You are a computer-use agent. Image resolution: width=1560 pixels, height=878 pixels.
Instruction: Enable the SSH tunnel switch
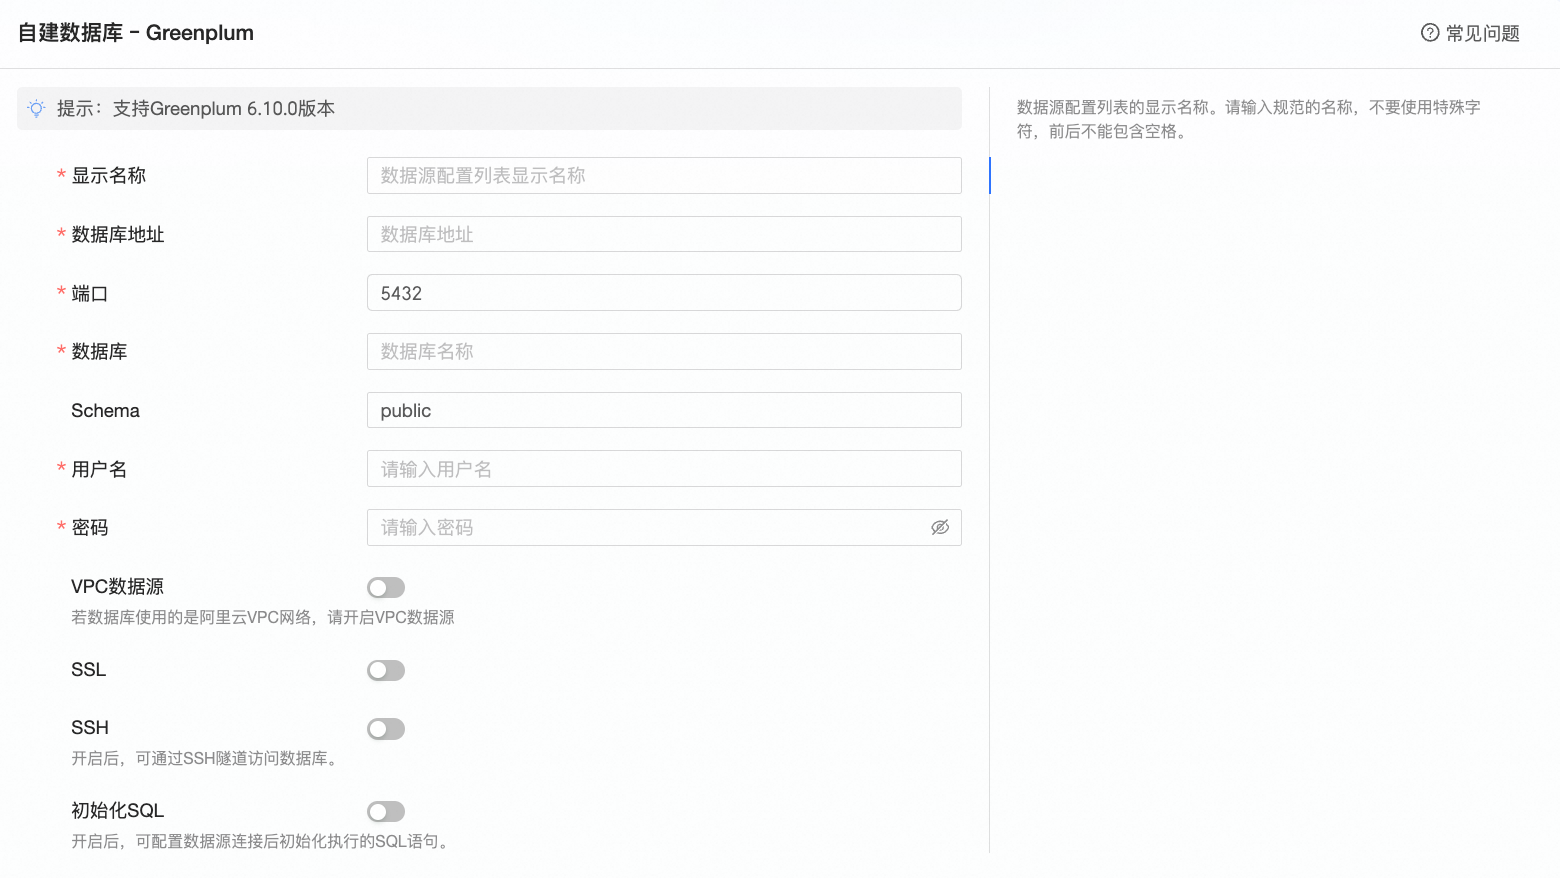point(386,729)
